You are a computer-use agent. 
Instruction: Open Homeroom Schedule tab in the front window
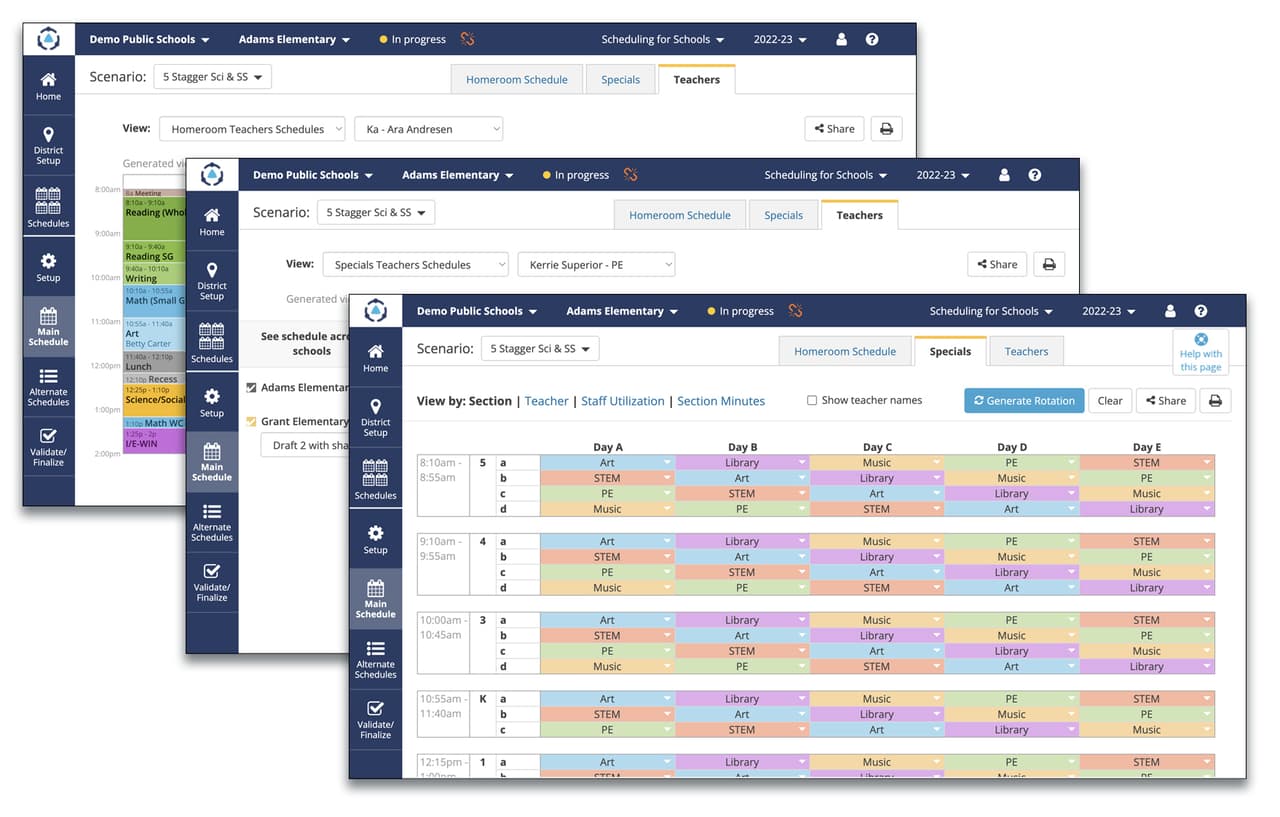pyautogui.click(x=844, y=351)
